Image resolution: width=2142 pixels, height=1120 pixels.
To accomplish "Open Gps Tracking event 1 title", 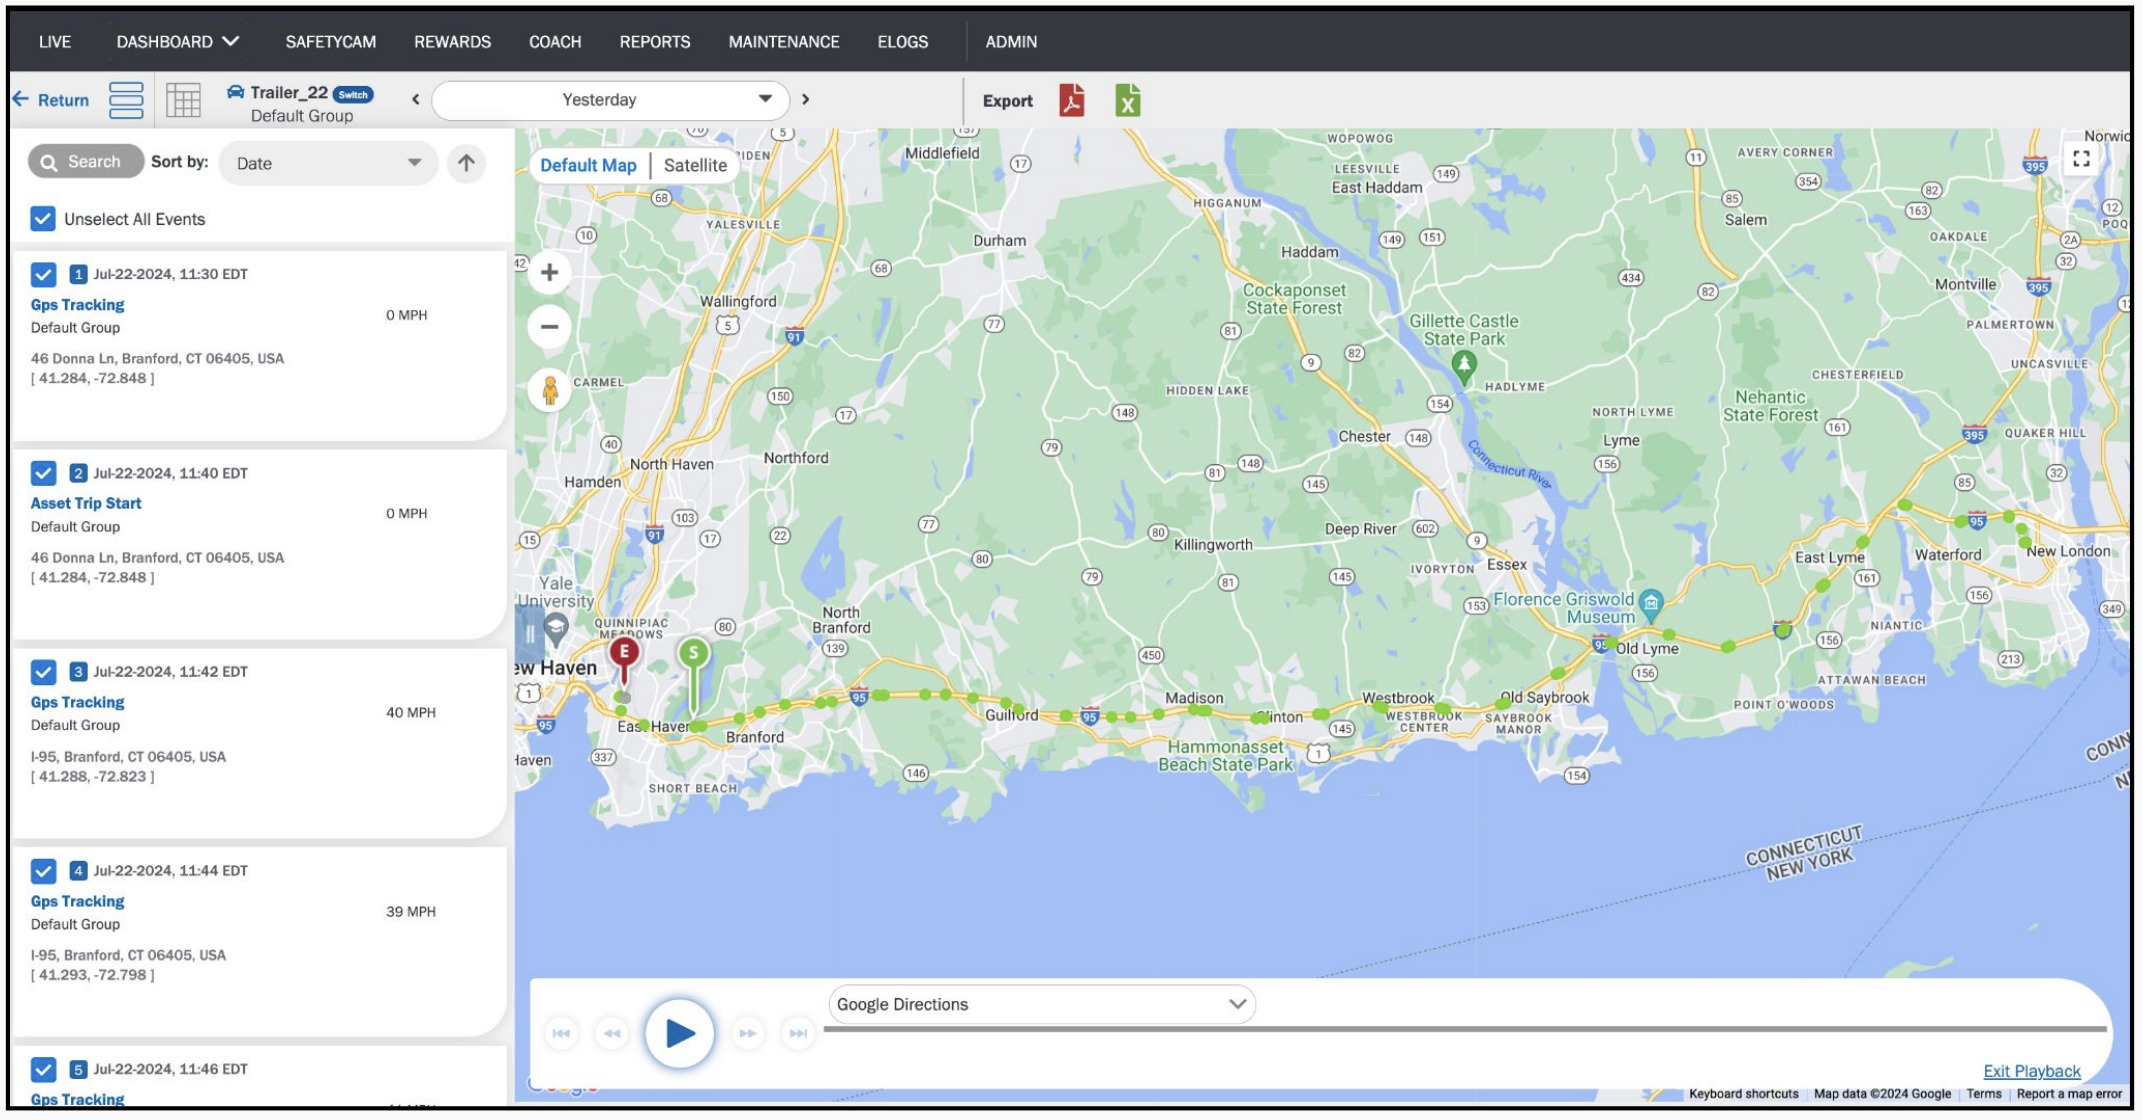I will point(77,305).
